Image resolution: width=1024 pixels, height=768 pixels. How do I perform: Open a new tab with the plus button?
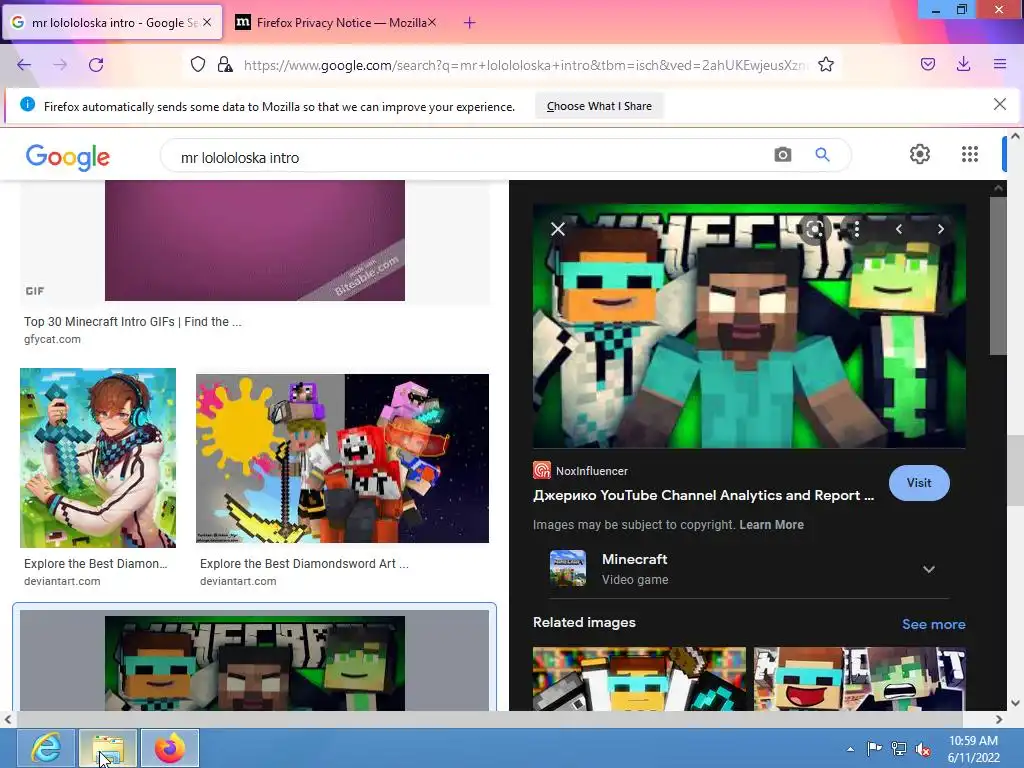(470, 23)
